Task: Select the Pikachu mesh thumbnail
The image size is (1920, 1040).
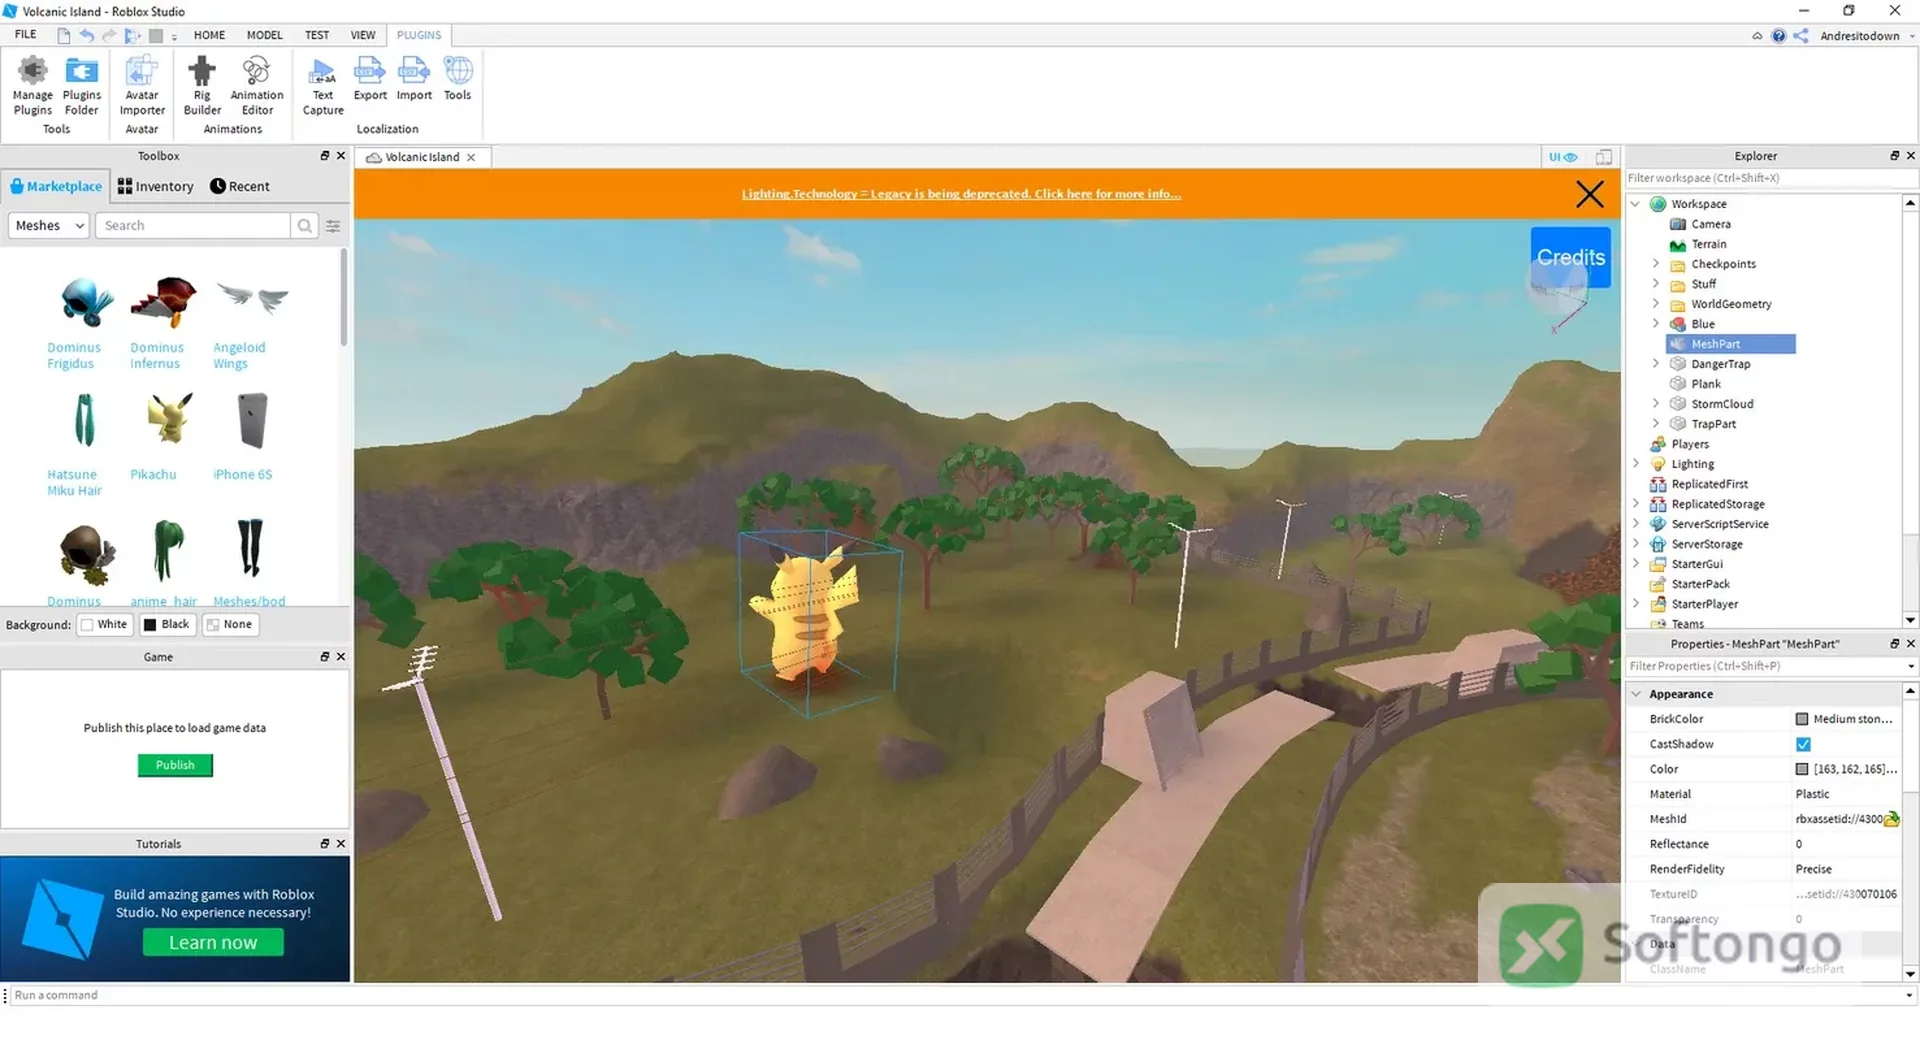Action: pyautogui.click(x=169, y=419)
